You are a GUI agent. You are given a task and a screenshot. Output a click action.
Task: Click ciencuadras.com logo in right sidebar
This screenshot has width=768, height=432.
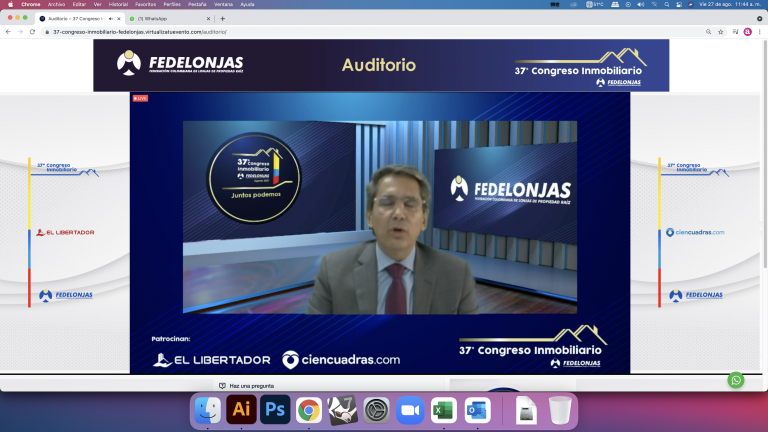(x=695, y=232)
